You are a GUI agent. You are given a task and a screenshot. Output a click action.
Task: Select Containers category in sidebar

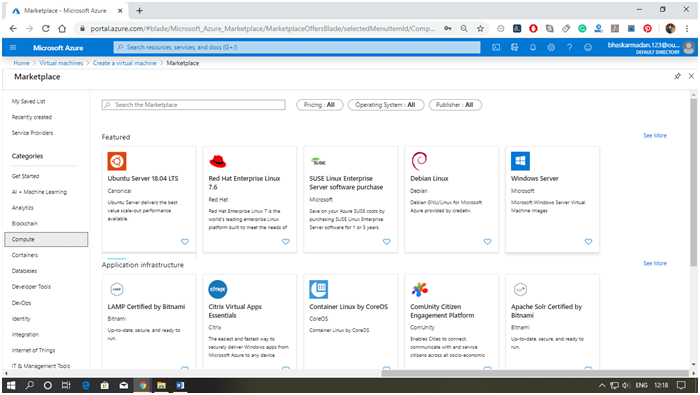tap(25, 255)
